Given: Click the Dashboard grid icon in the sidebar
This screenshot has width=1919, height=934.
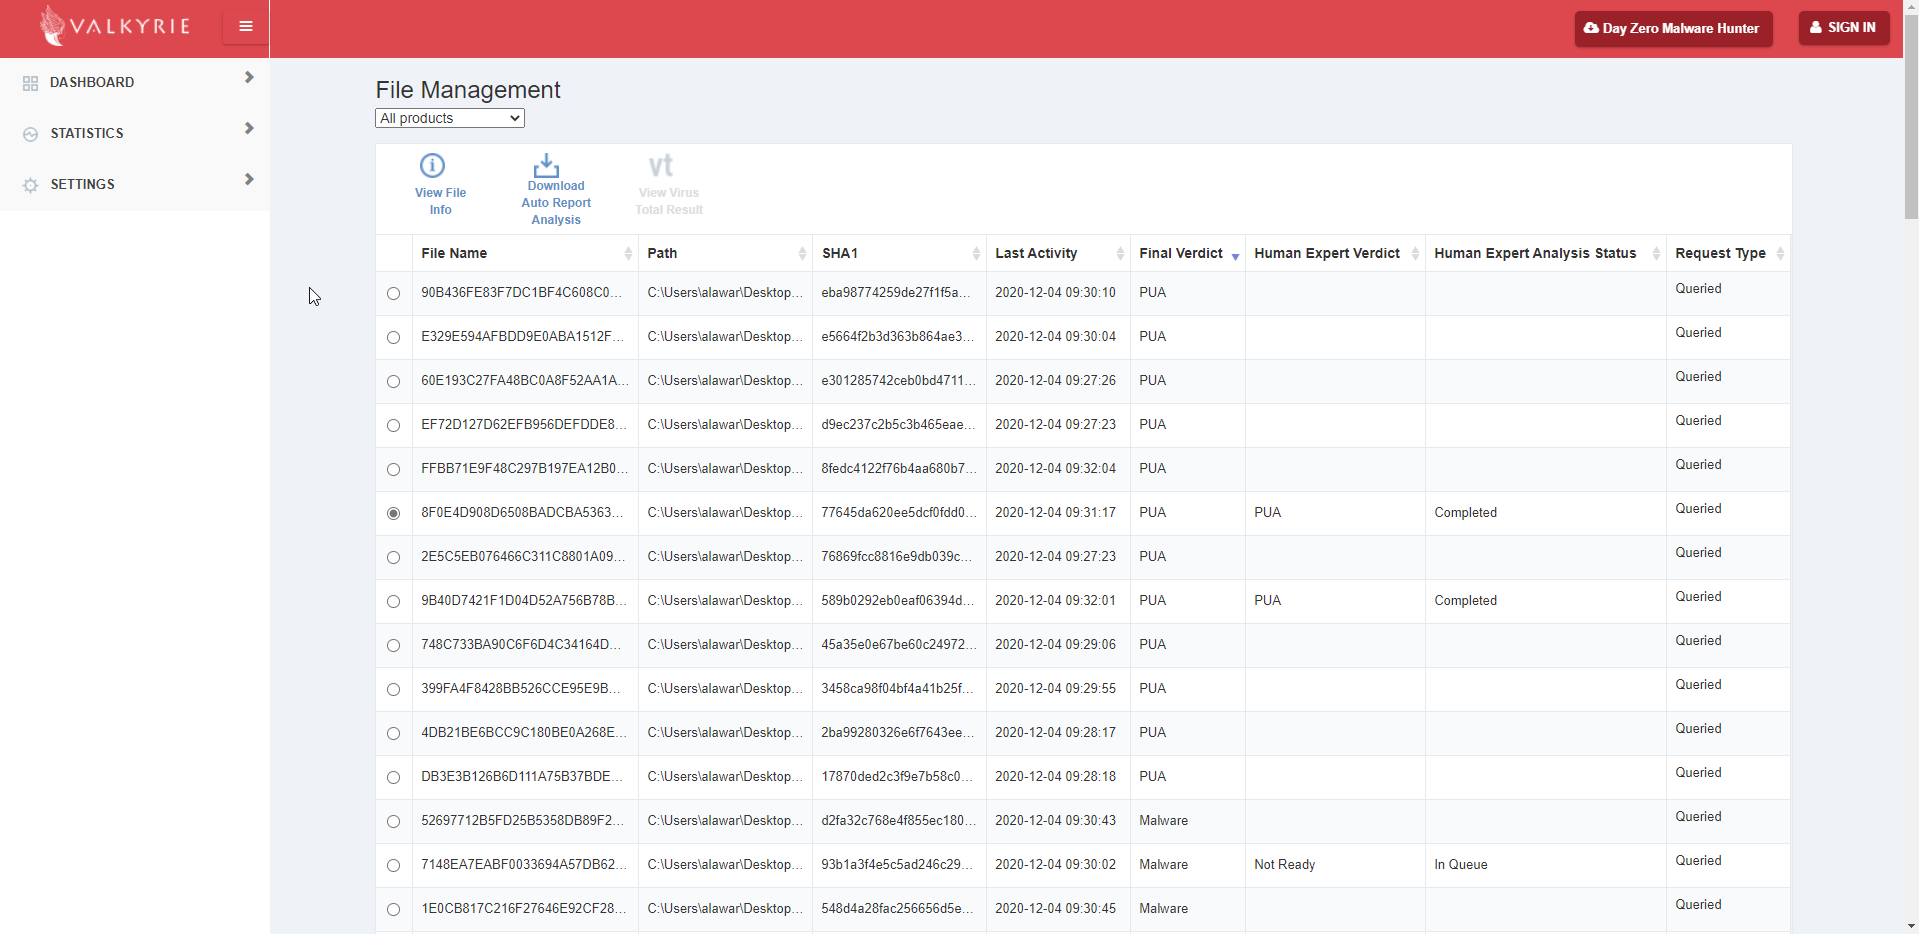Looking at the screenshot, I should (30, 84).
